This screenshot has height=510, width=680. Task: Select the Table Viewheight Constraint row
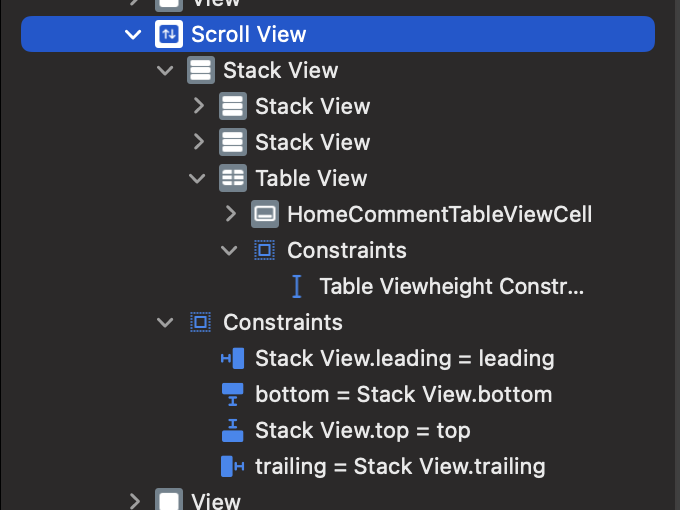(450, 287)
